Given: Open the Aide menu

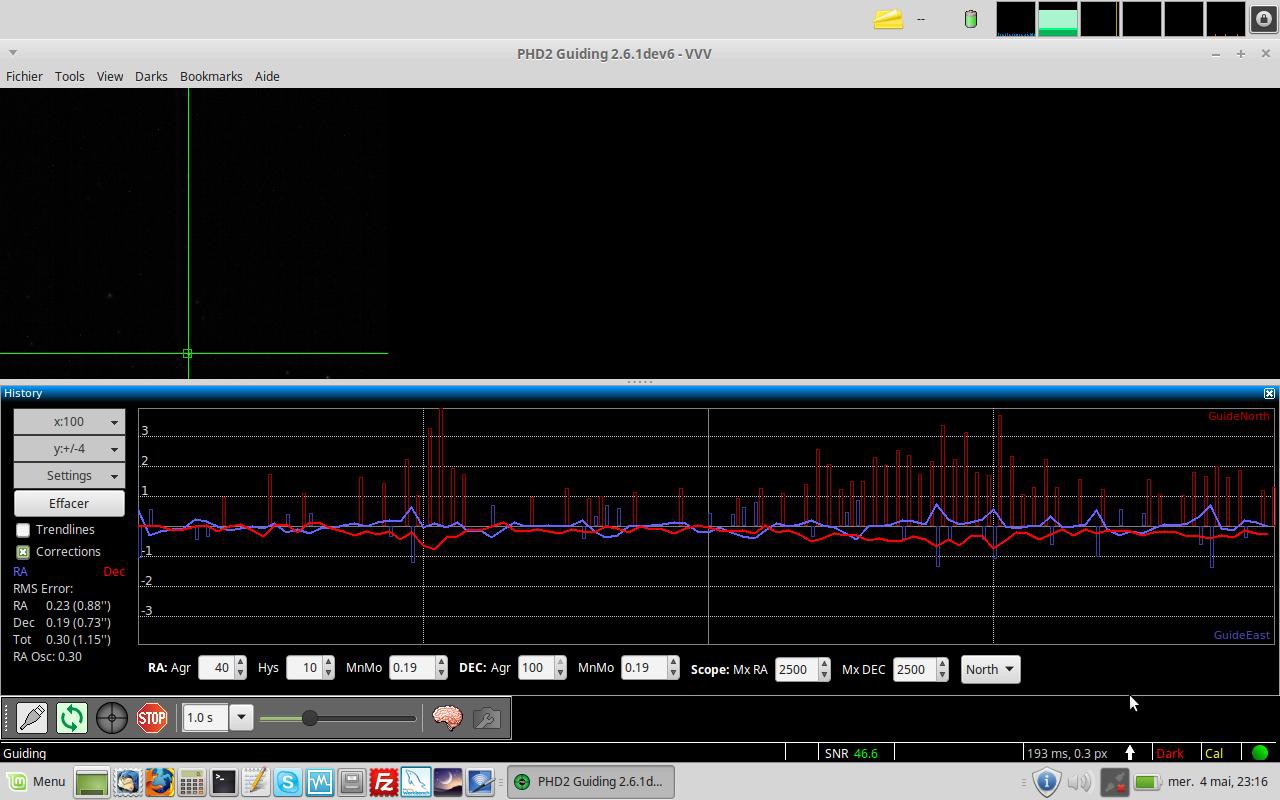Looking at the screenshot, I should point(267,76).
